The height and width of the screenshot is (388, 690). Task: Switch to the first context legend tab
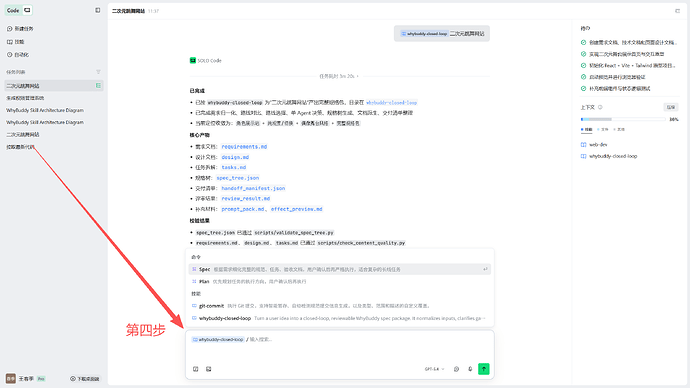pyautogui.click(x=587, y=129)
